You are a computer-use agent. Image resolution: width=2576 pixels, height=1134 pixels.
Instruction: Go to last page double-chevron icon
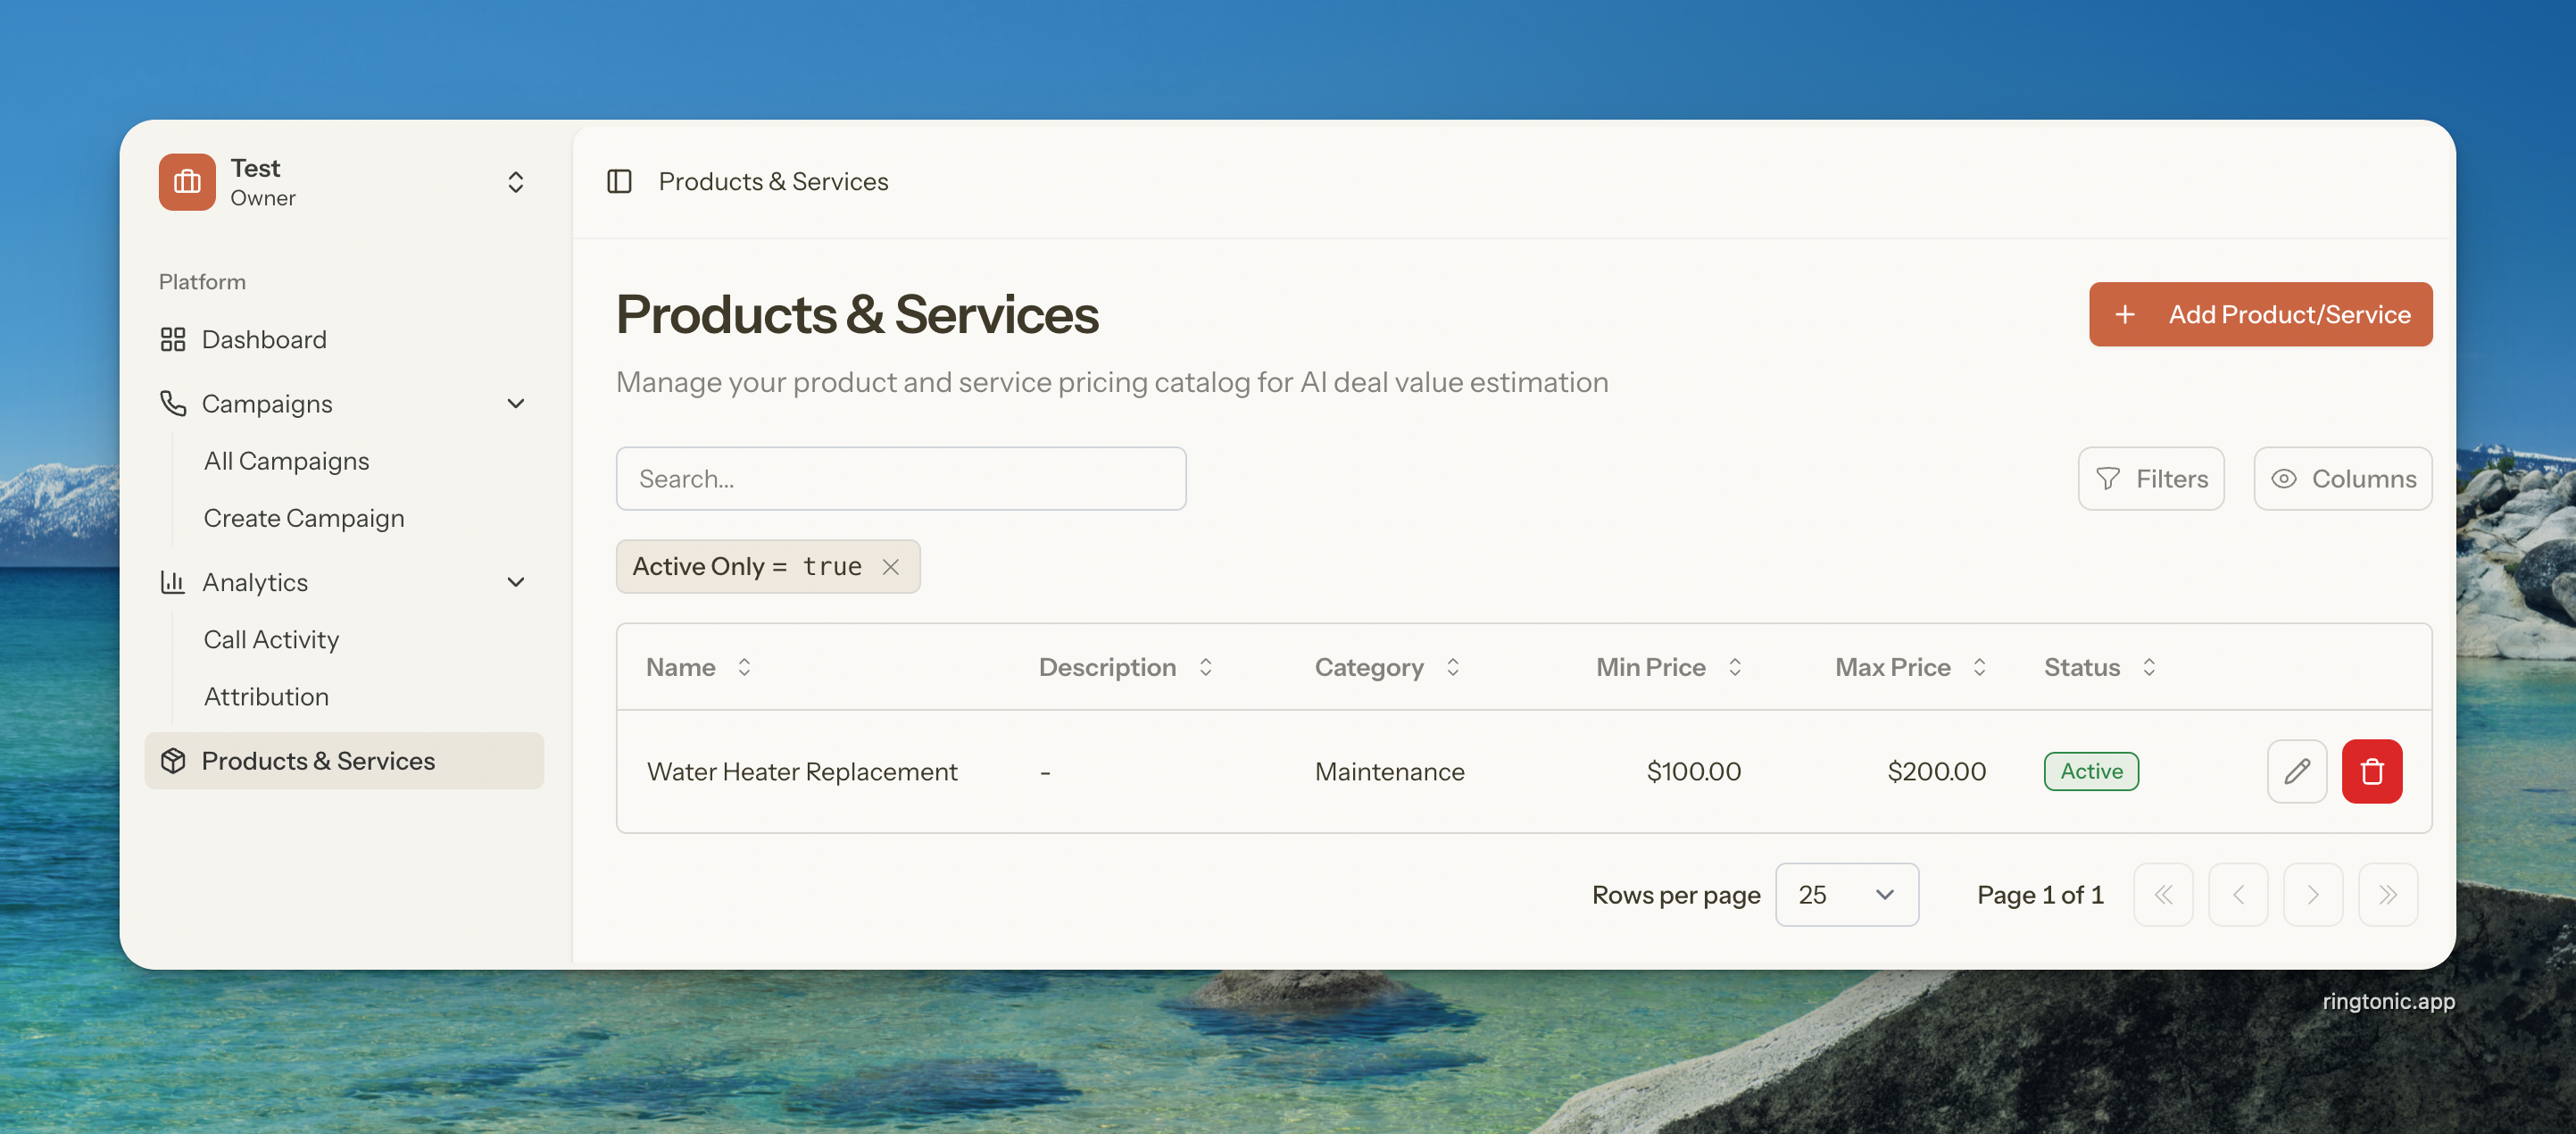(x=2387, y=894)
